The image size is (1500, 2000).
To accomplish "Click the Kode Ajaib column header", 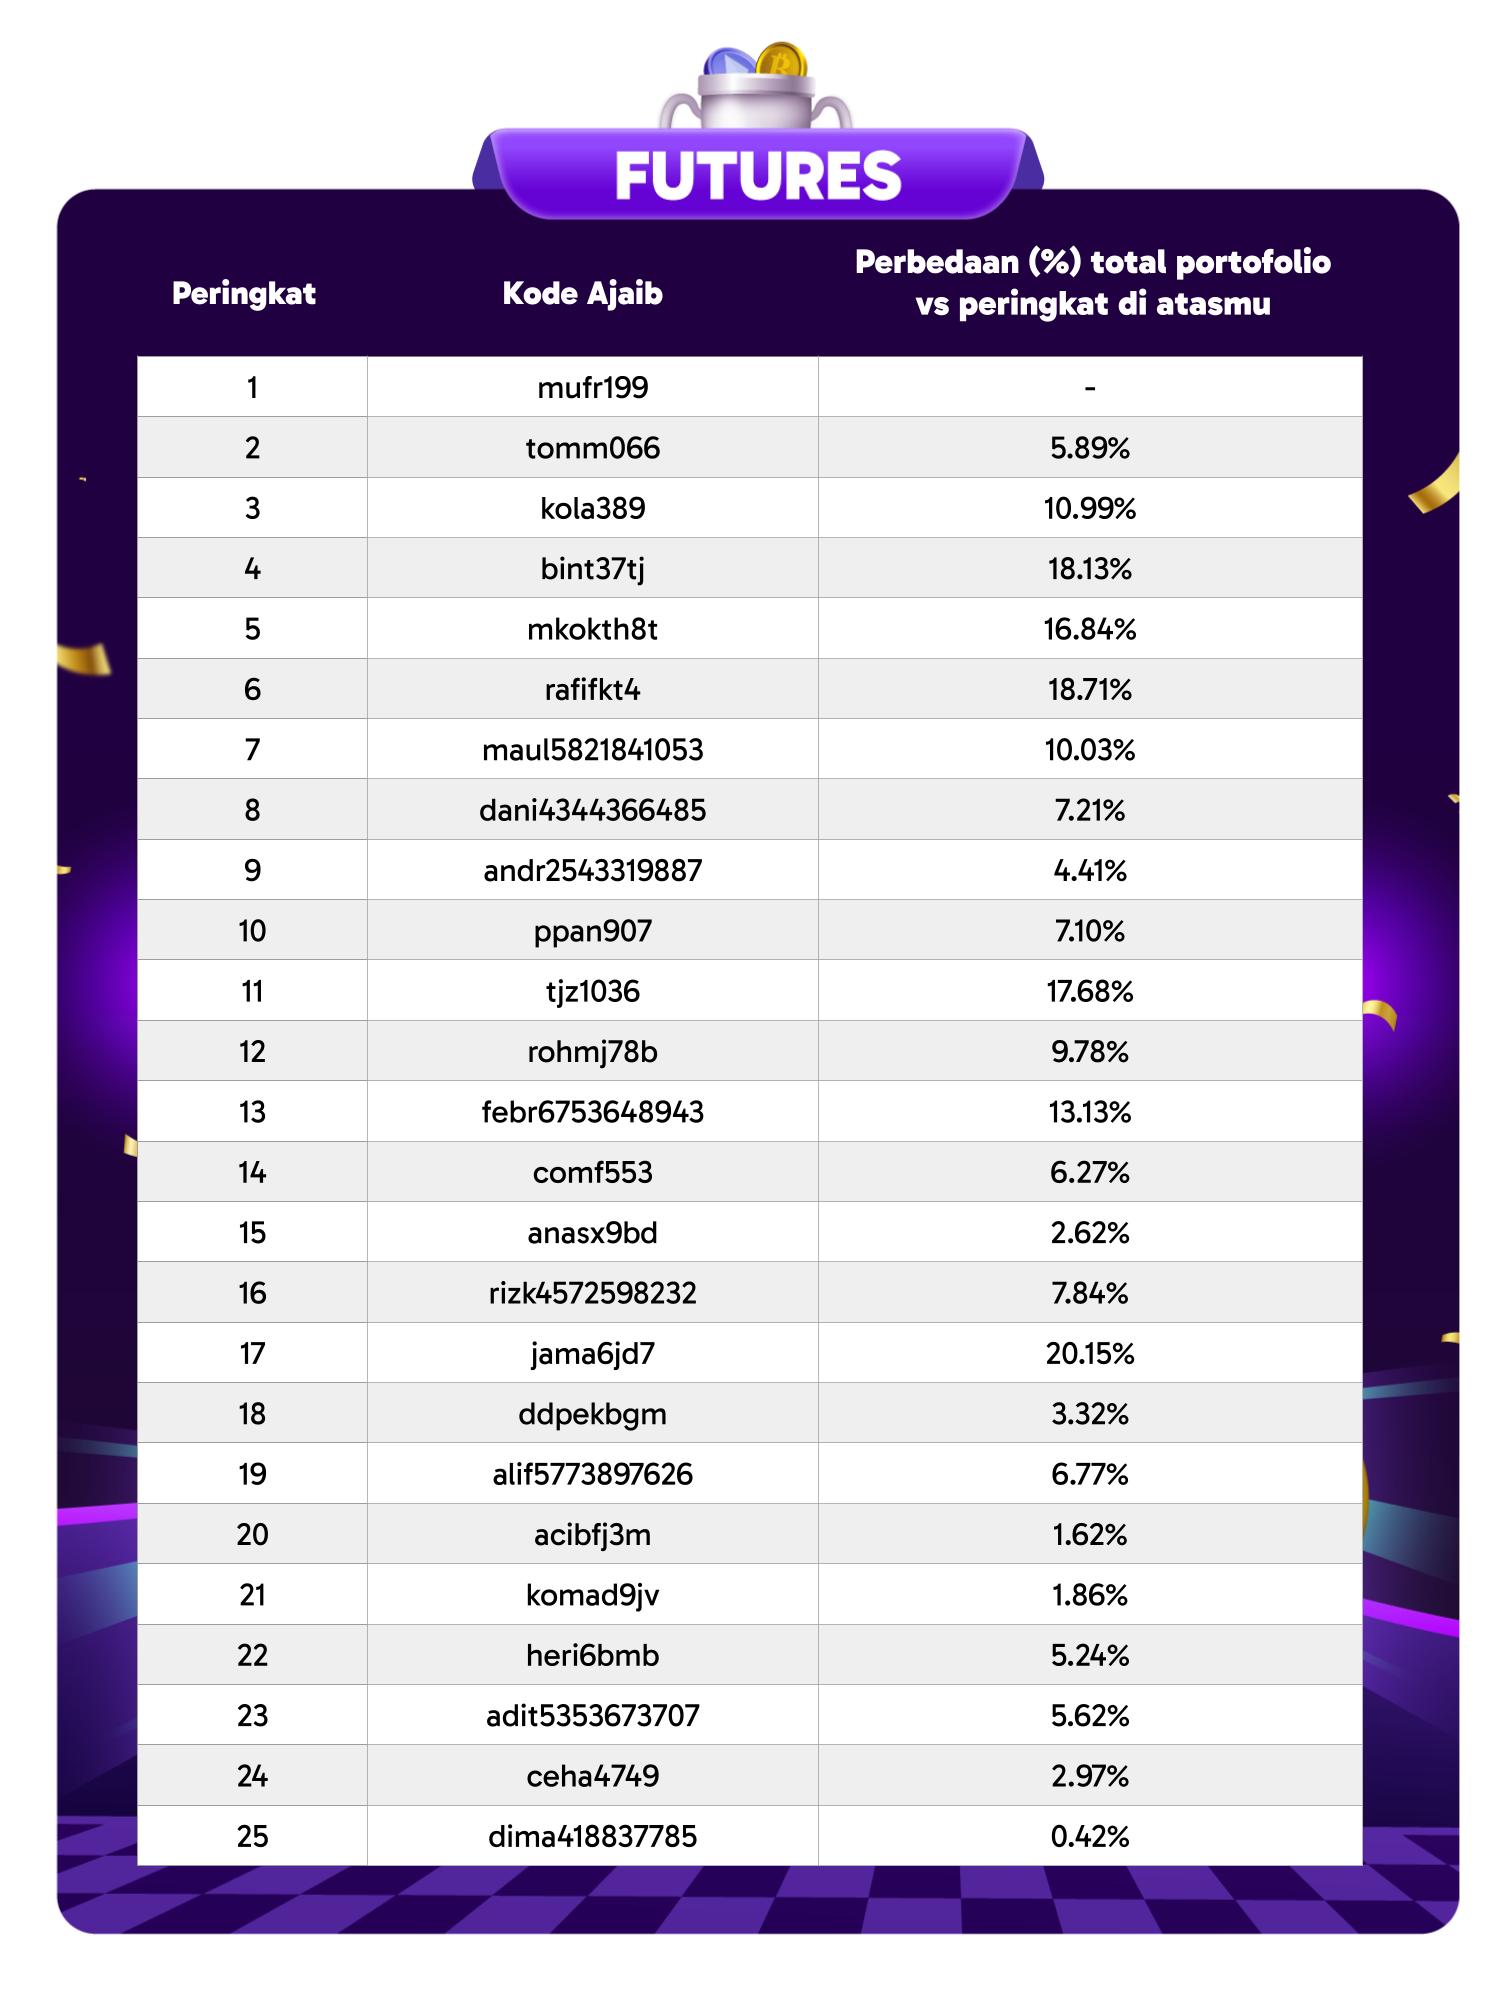I will coord(582,293).
